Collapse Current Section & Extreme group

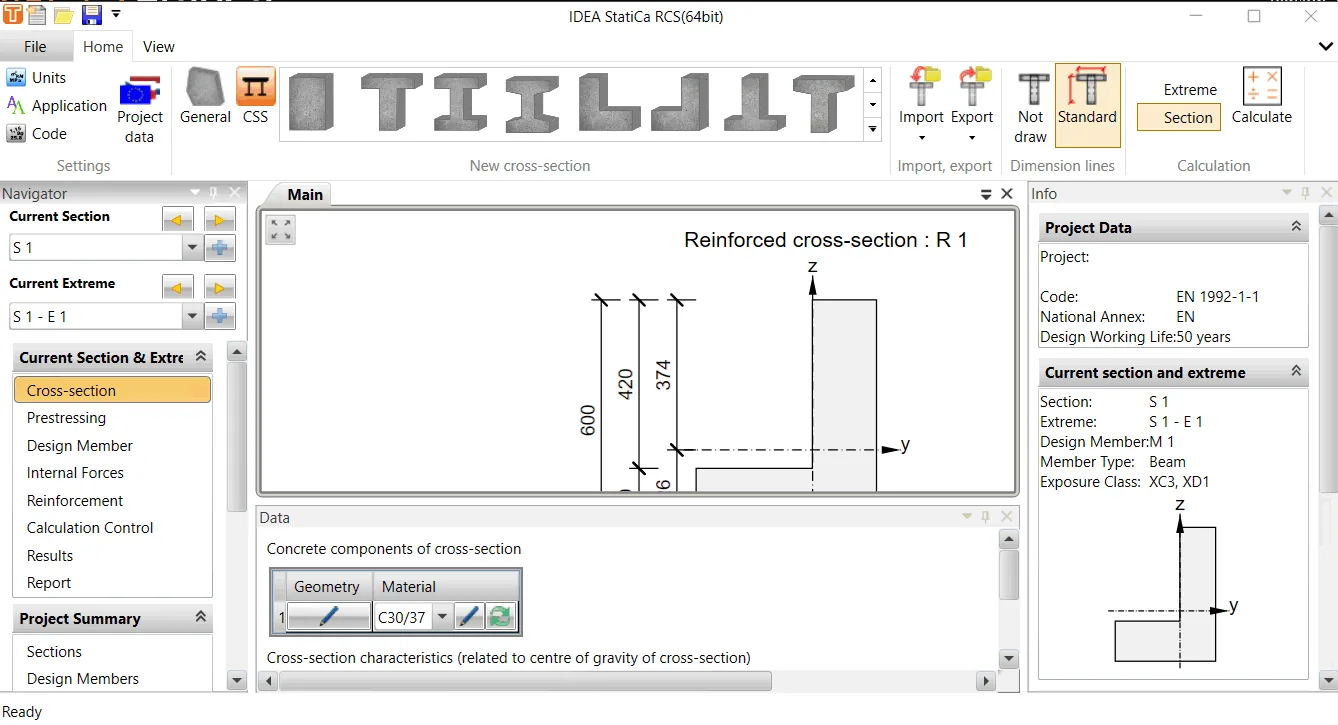click(201, 357)
